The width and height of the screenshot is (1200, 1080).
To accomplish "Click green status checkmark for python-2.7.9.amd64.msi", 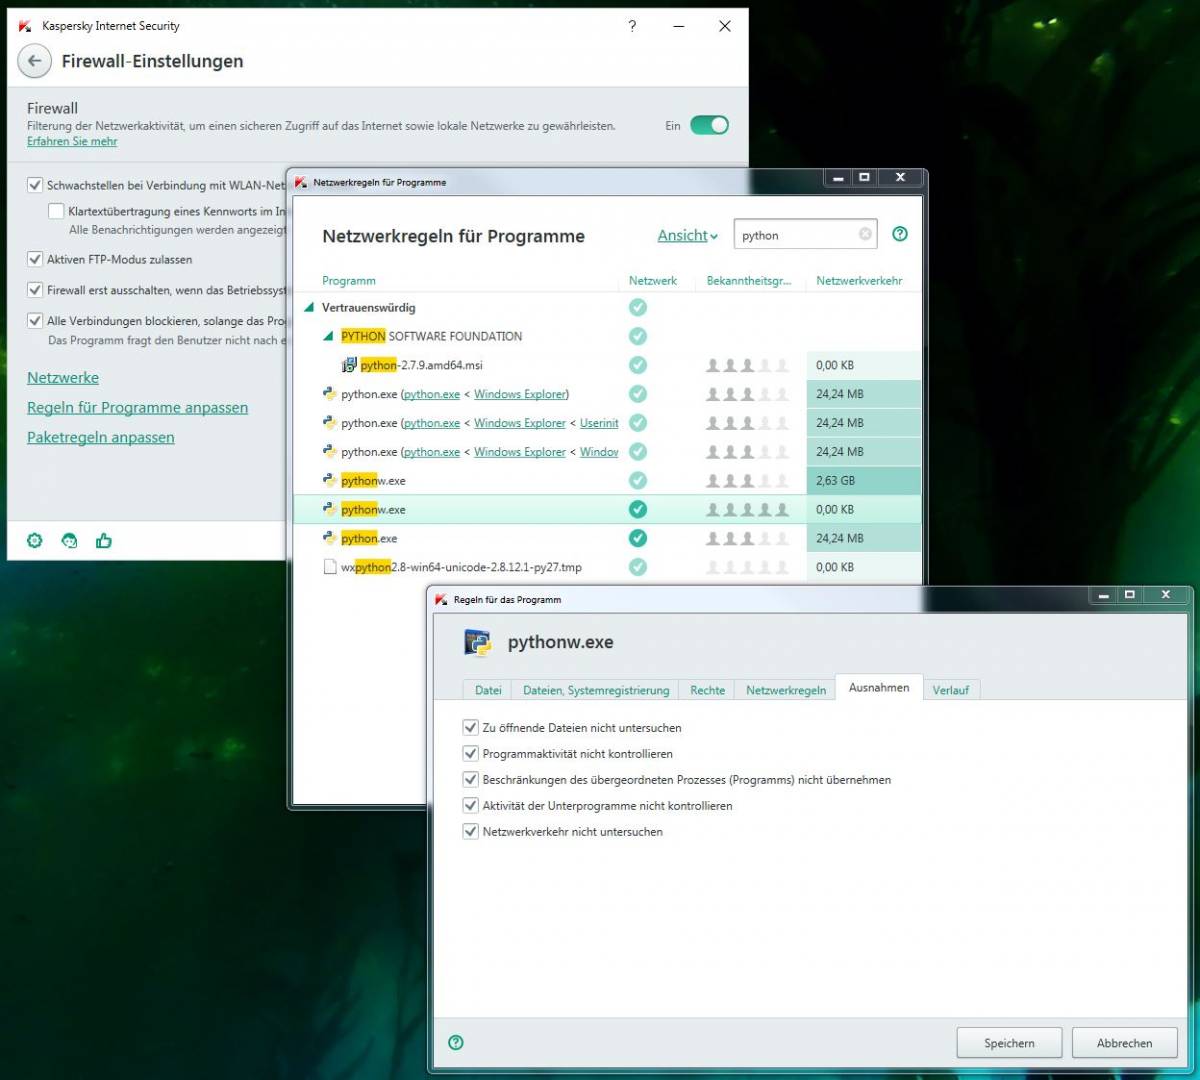I will (x=638, y=365).
